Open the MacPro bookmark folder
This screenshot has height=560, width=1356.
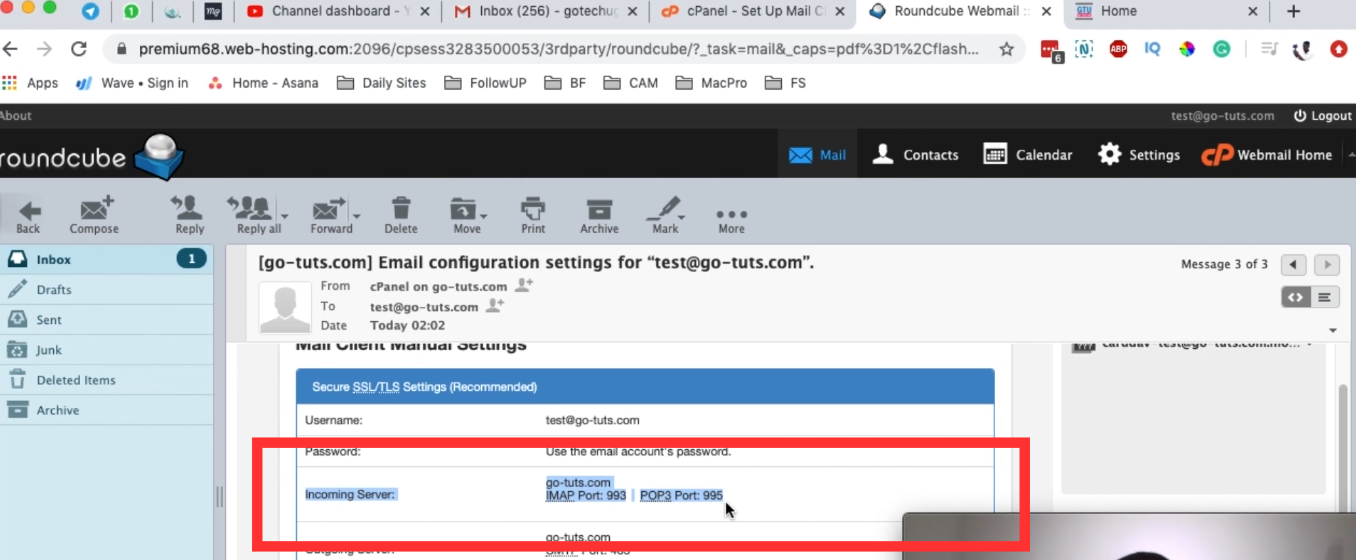[x=711, y=83]
